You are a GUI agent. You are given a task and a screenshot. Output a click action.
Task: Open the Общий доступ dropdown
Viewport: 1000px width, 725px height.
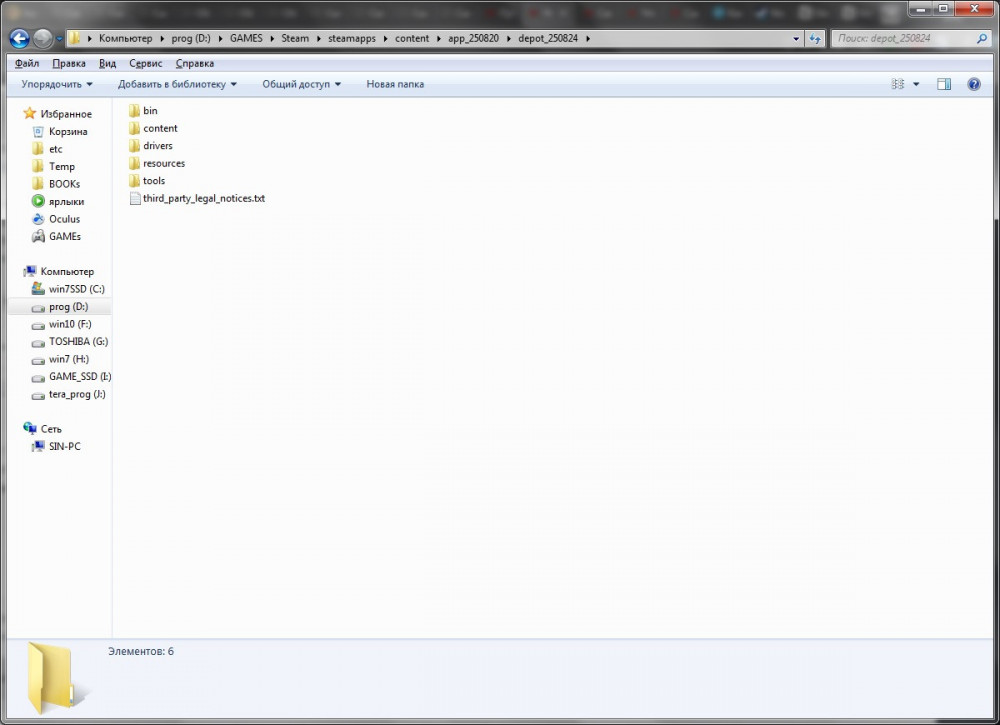(302, 84)
